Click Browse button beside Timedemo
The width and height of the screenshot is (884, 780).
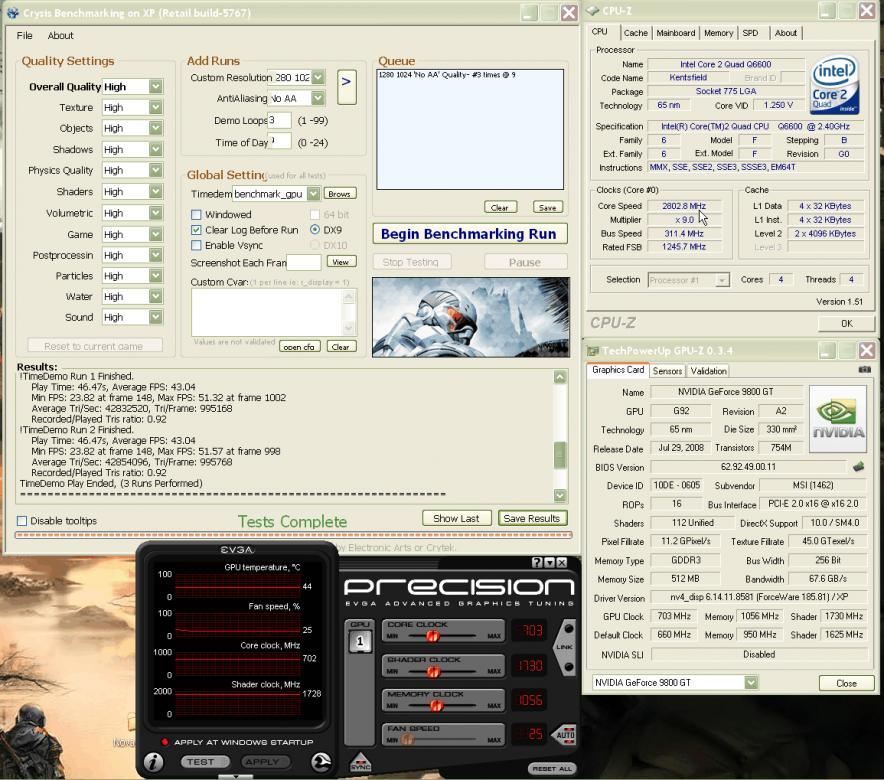pos(340,194)
